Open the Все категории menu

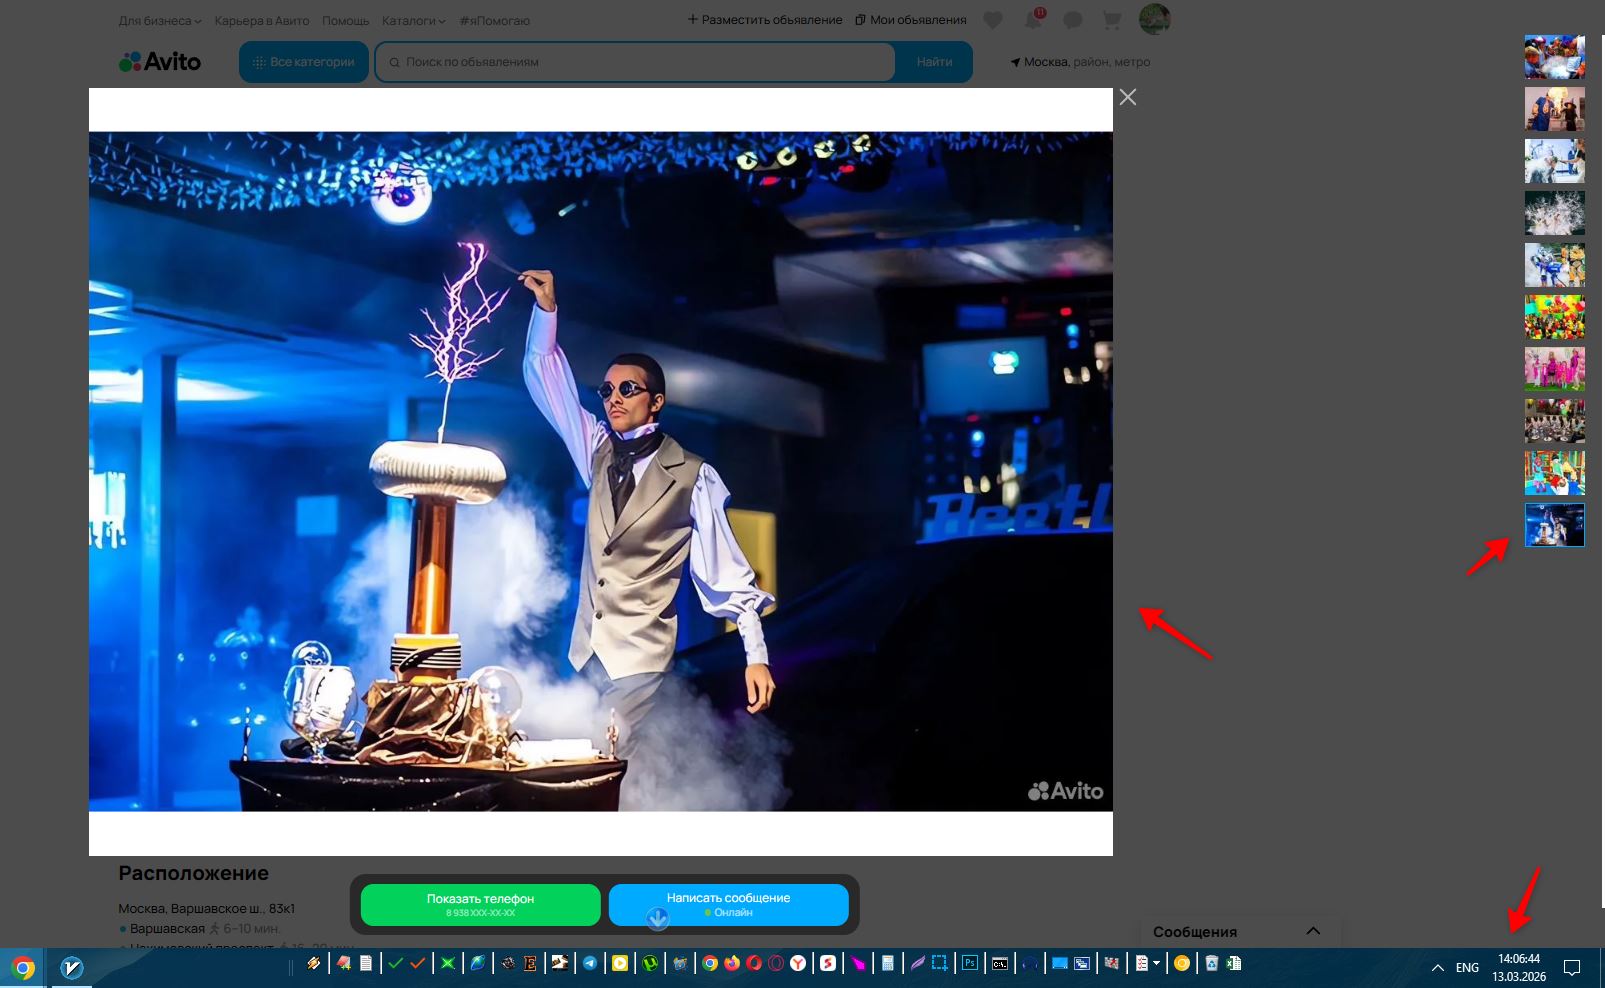pos(304,62)
